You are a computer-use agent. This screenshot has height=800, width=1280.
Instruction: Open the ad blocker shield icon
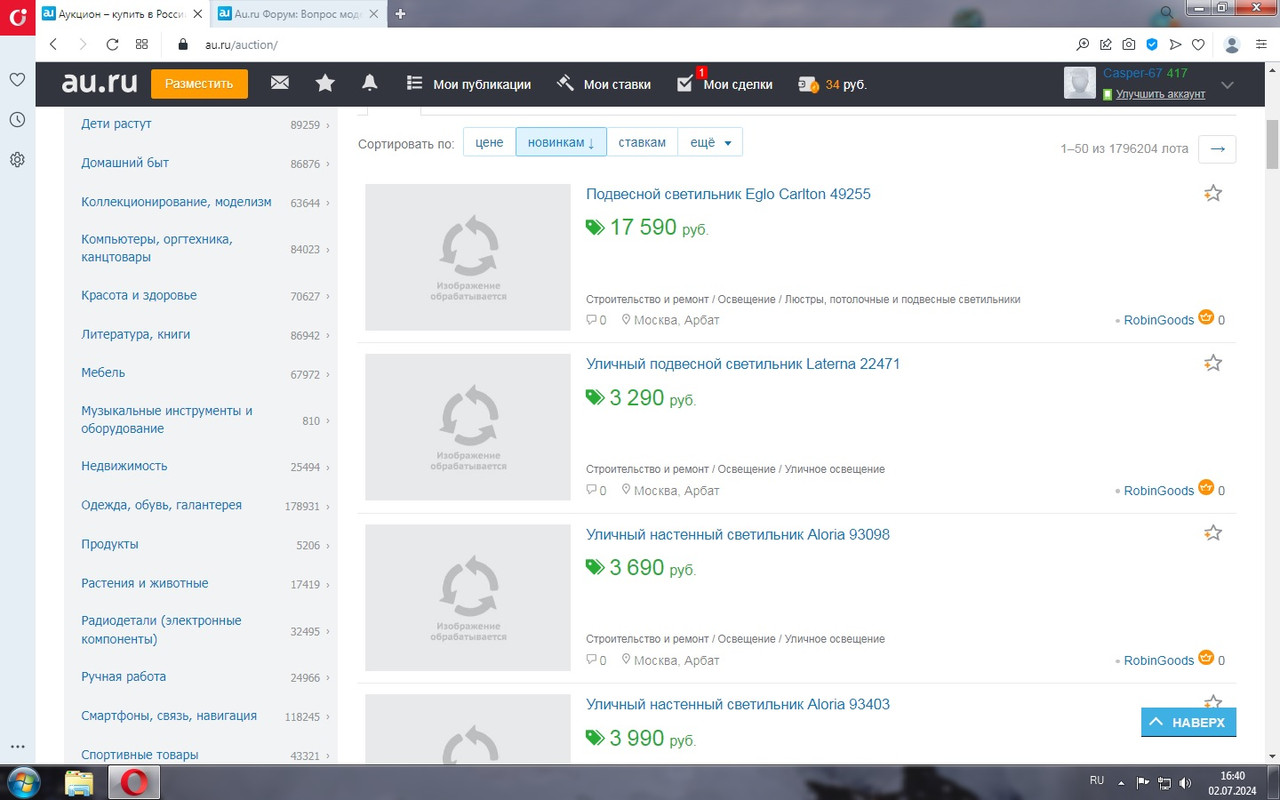[1152, 44]
